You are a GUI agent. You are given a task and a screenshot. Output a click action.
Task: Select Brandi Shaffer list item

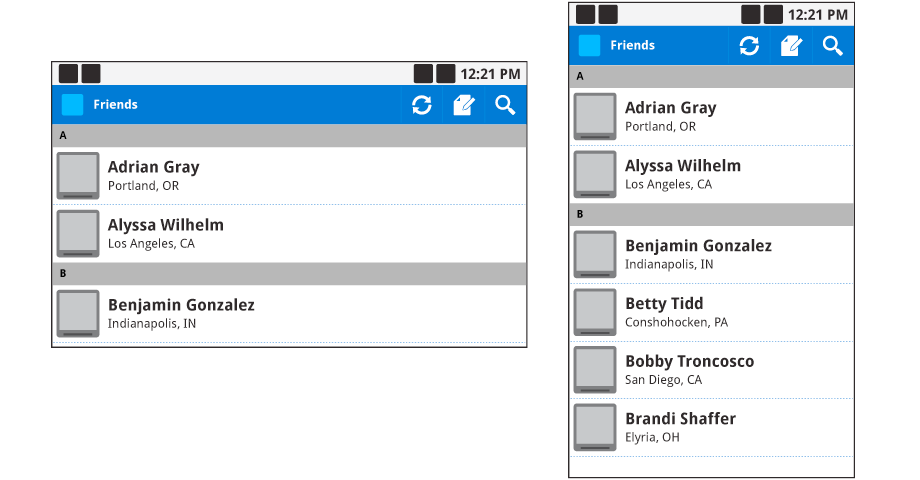pos(712,427)
